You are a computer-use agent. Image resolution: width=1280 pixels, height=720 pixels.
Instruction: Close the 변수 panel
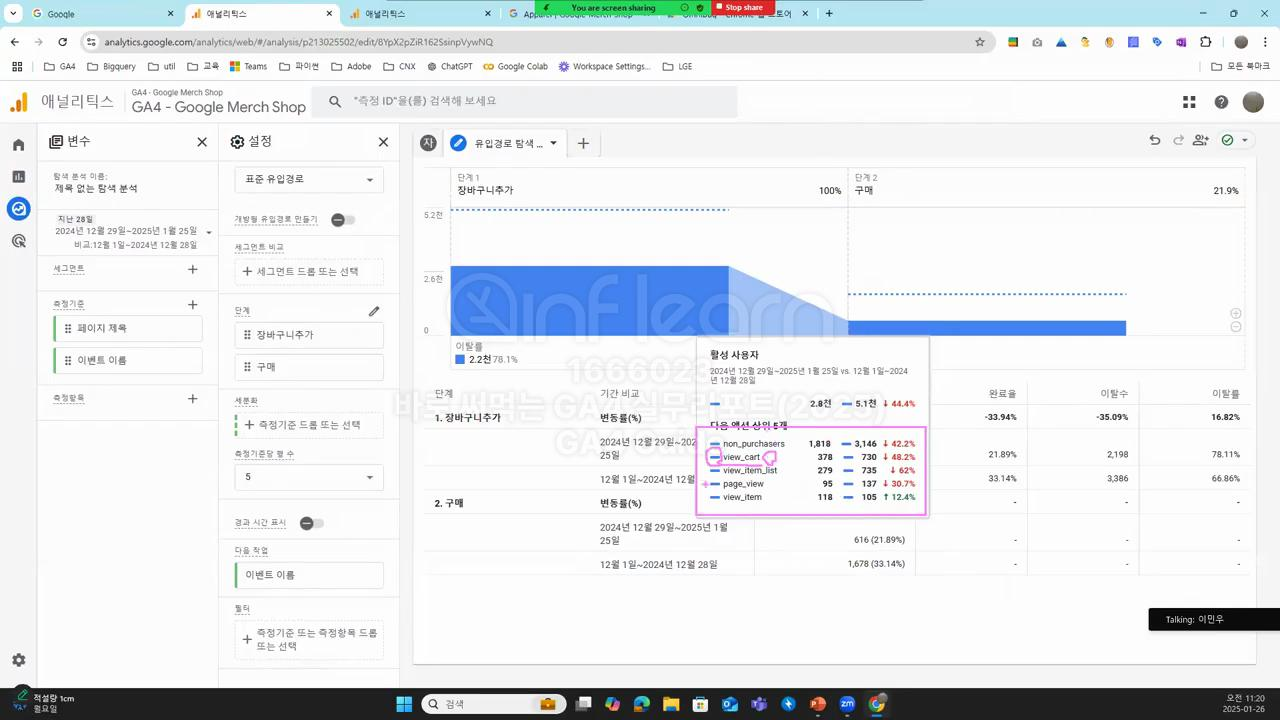pos(202,142)
